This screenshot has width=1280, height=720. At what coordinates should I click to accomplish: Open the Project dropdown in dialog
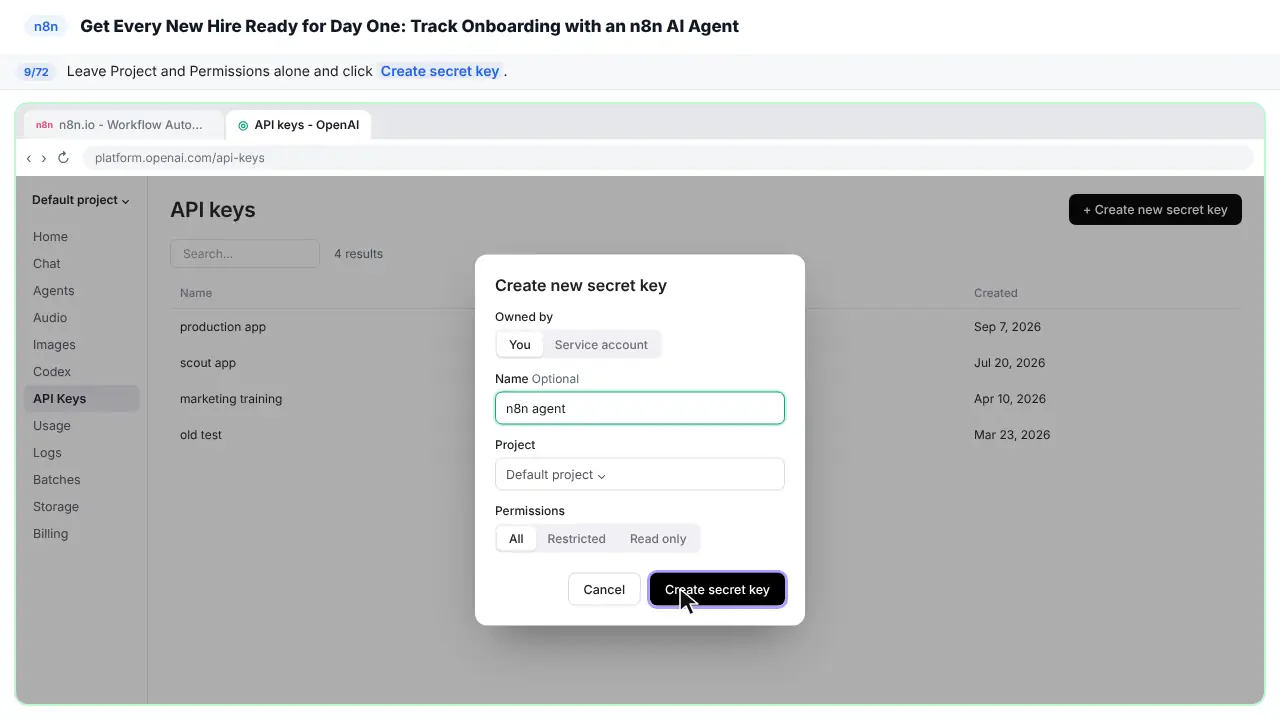640,474
